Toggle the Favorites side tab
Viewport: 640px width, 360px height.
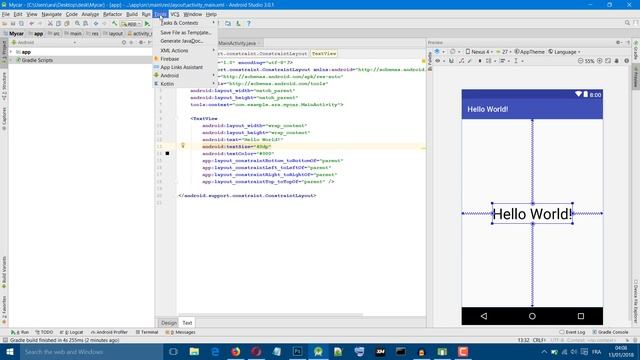pyautogui.click(x=4, y=310)
